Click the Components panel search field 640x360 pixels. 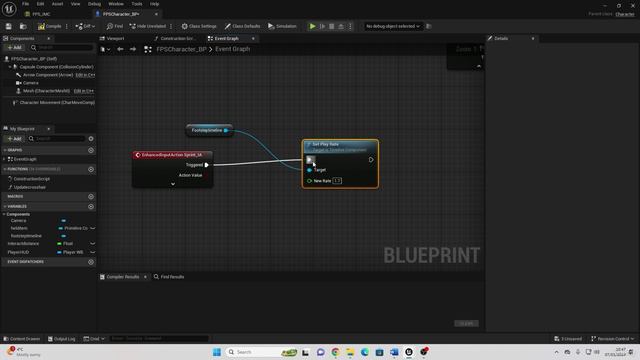[62, 47]
